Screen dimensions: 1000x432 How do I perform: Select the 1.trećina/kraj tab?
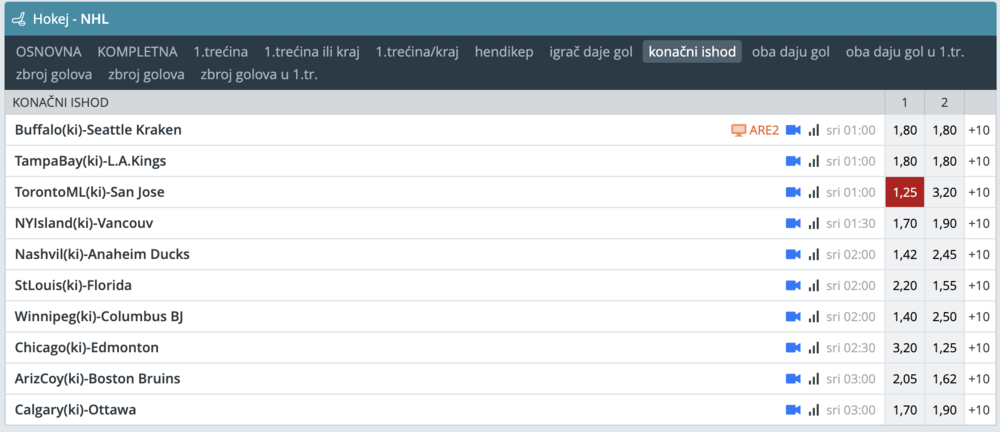(x=417, y=52)
